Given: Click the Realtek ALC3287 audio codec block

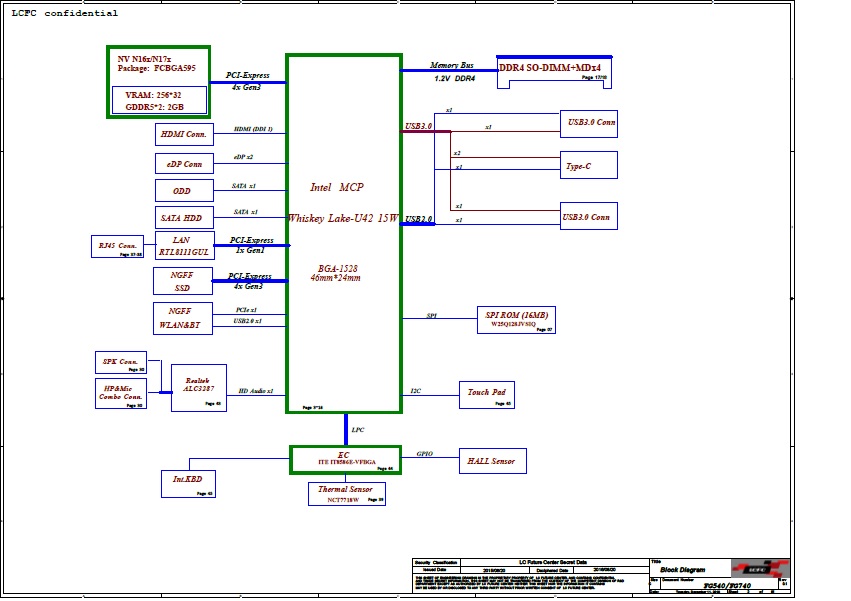Looking at the screenshot, I should [198, 388].
